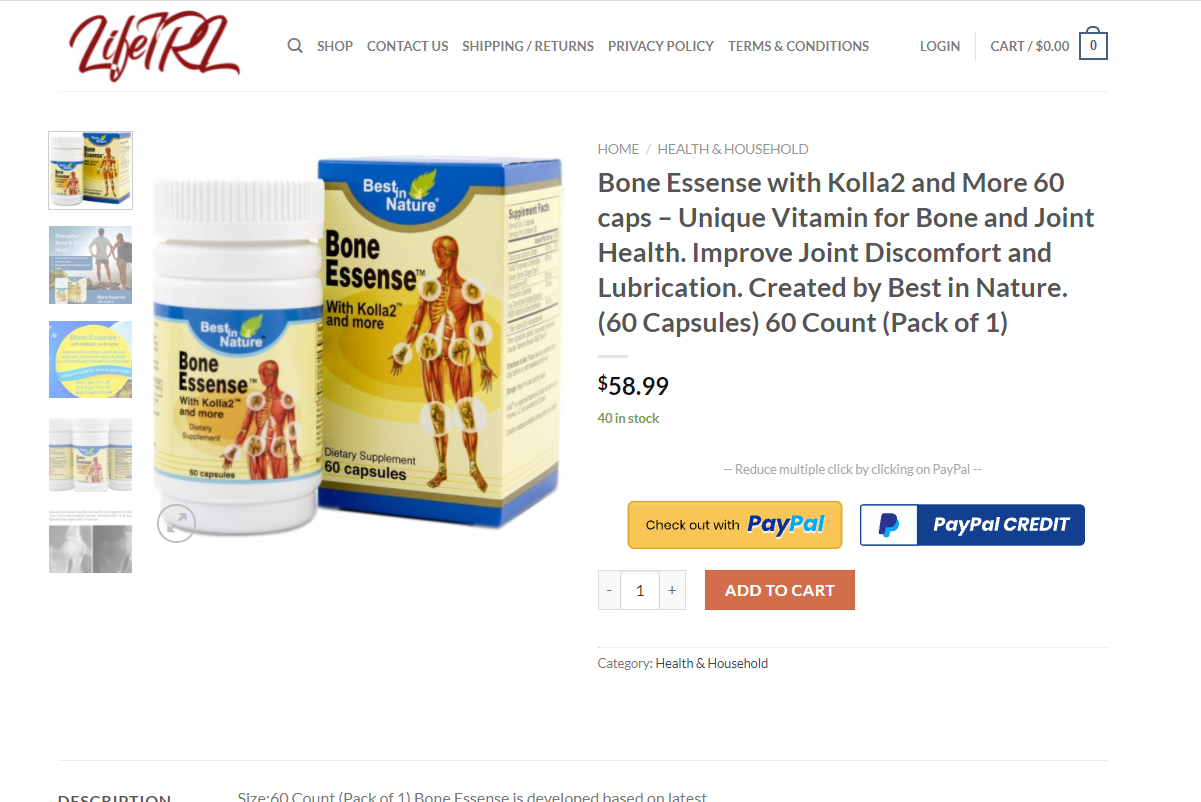Click the PayPal CREDIT logo button
Viewport: 1201px width, 802px height.
point(972,525)
